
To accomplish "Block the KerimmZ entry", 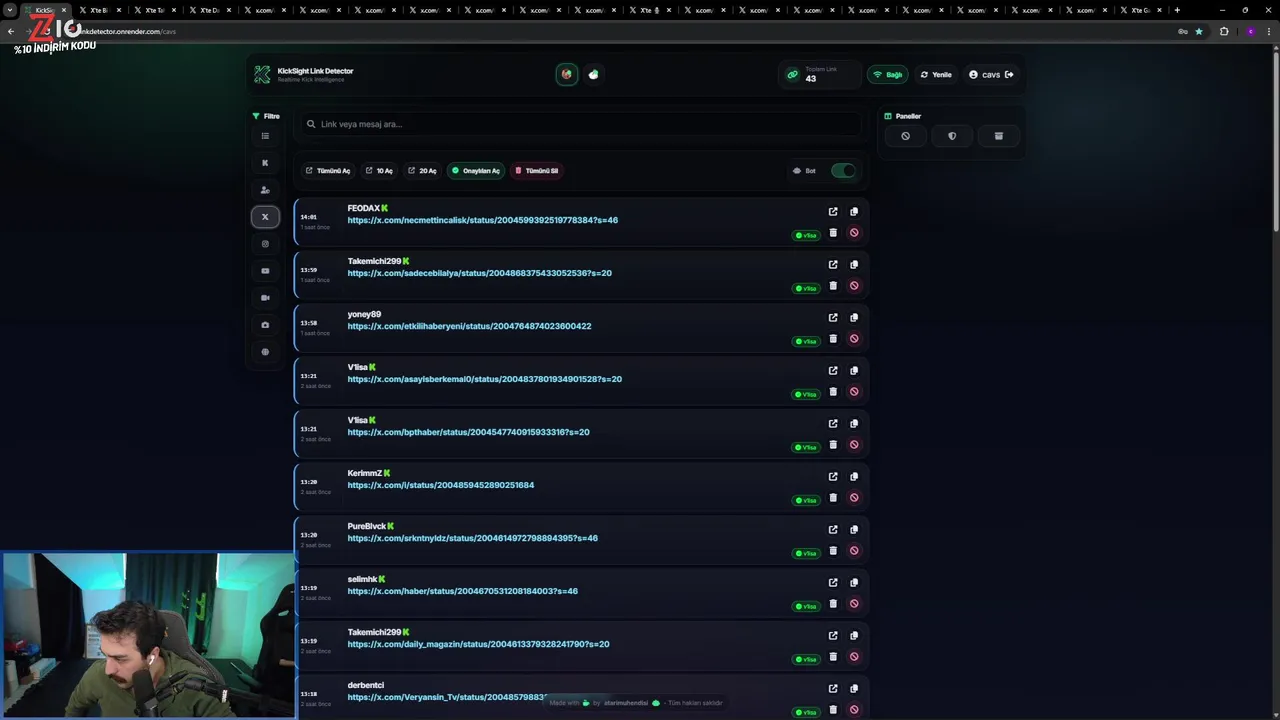I will click(854, 498).
